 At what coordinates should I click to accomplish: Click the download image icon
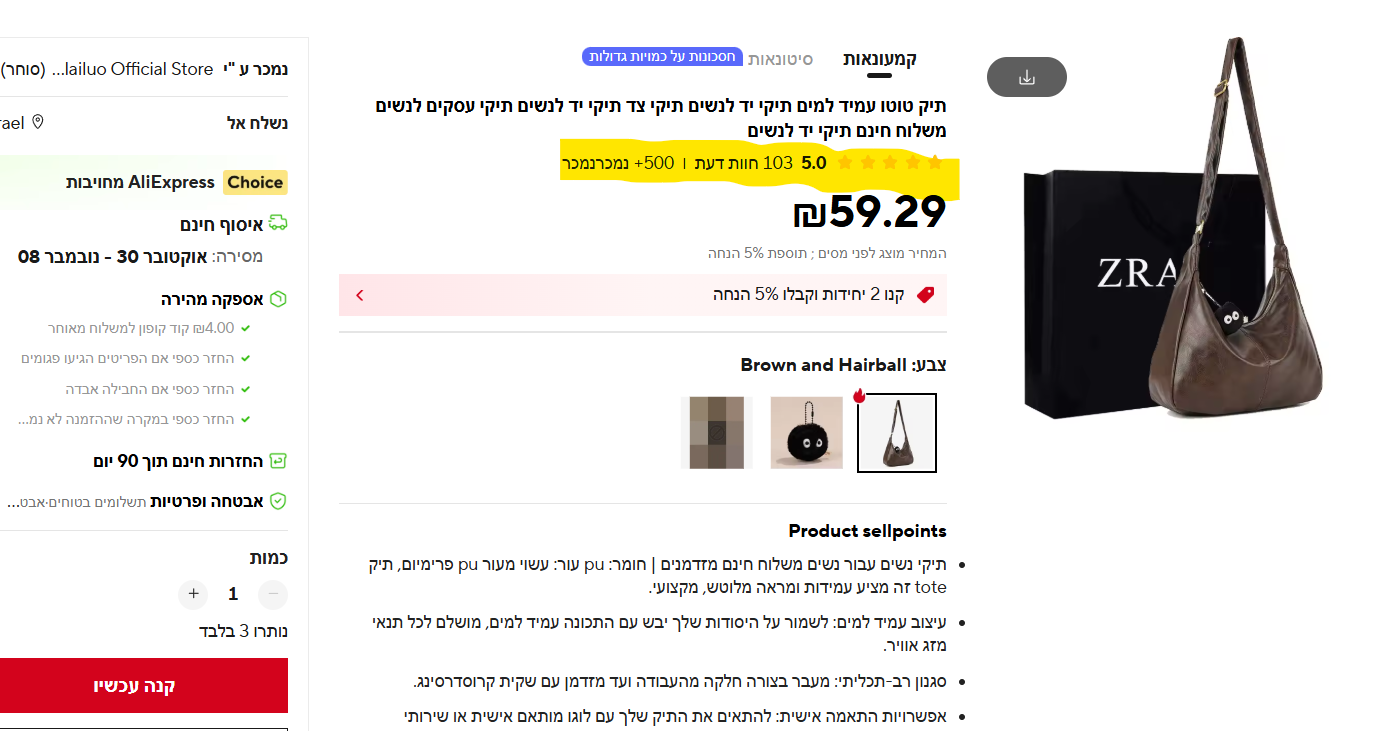pyautogui.click(x=1027, y=77)
